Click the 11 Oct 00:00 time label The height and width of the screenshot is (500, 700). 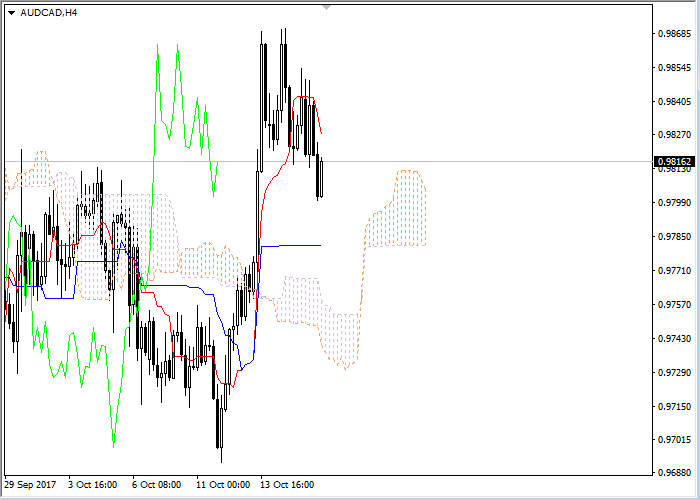(223, 485)
